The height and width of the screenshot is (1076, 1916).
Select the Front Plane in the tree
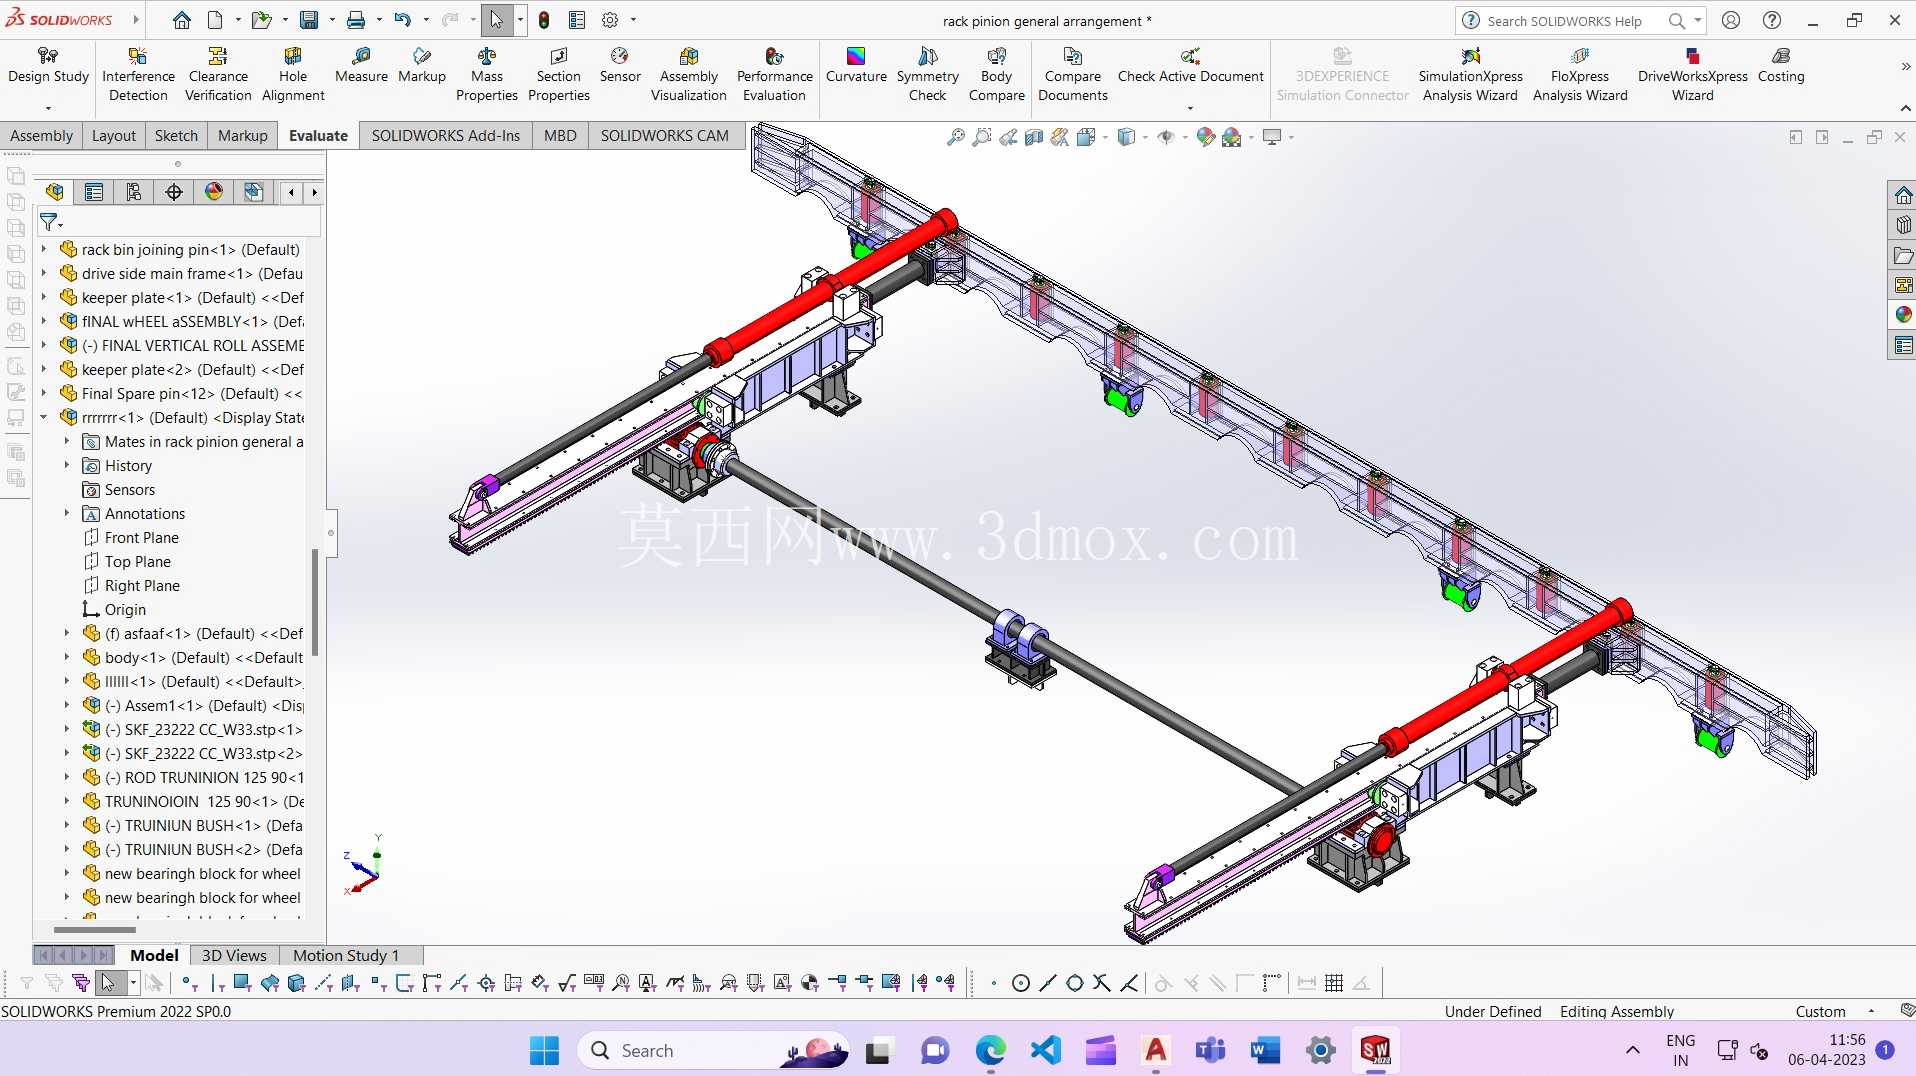142,537
